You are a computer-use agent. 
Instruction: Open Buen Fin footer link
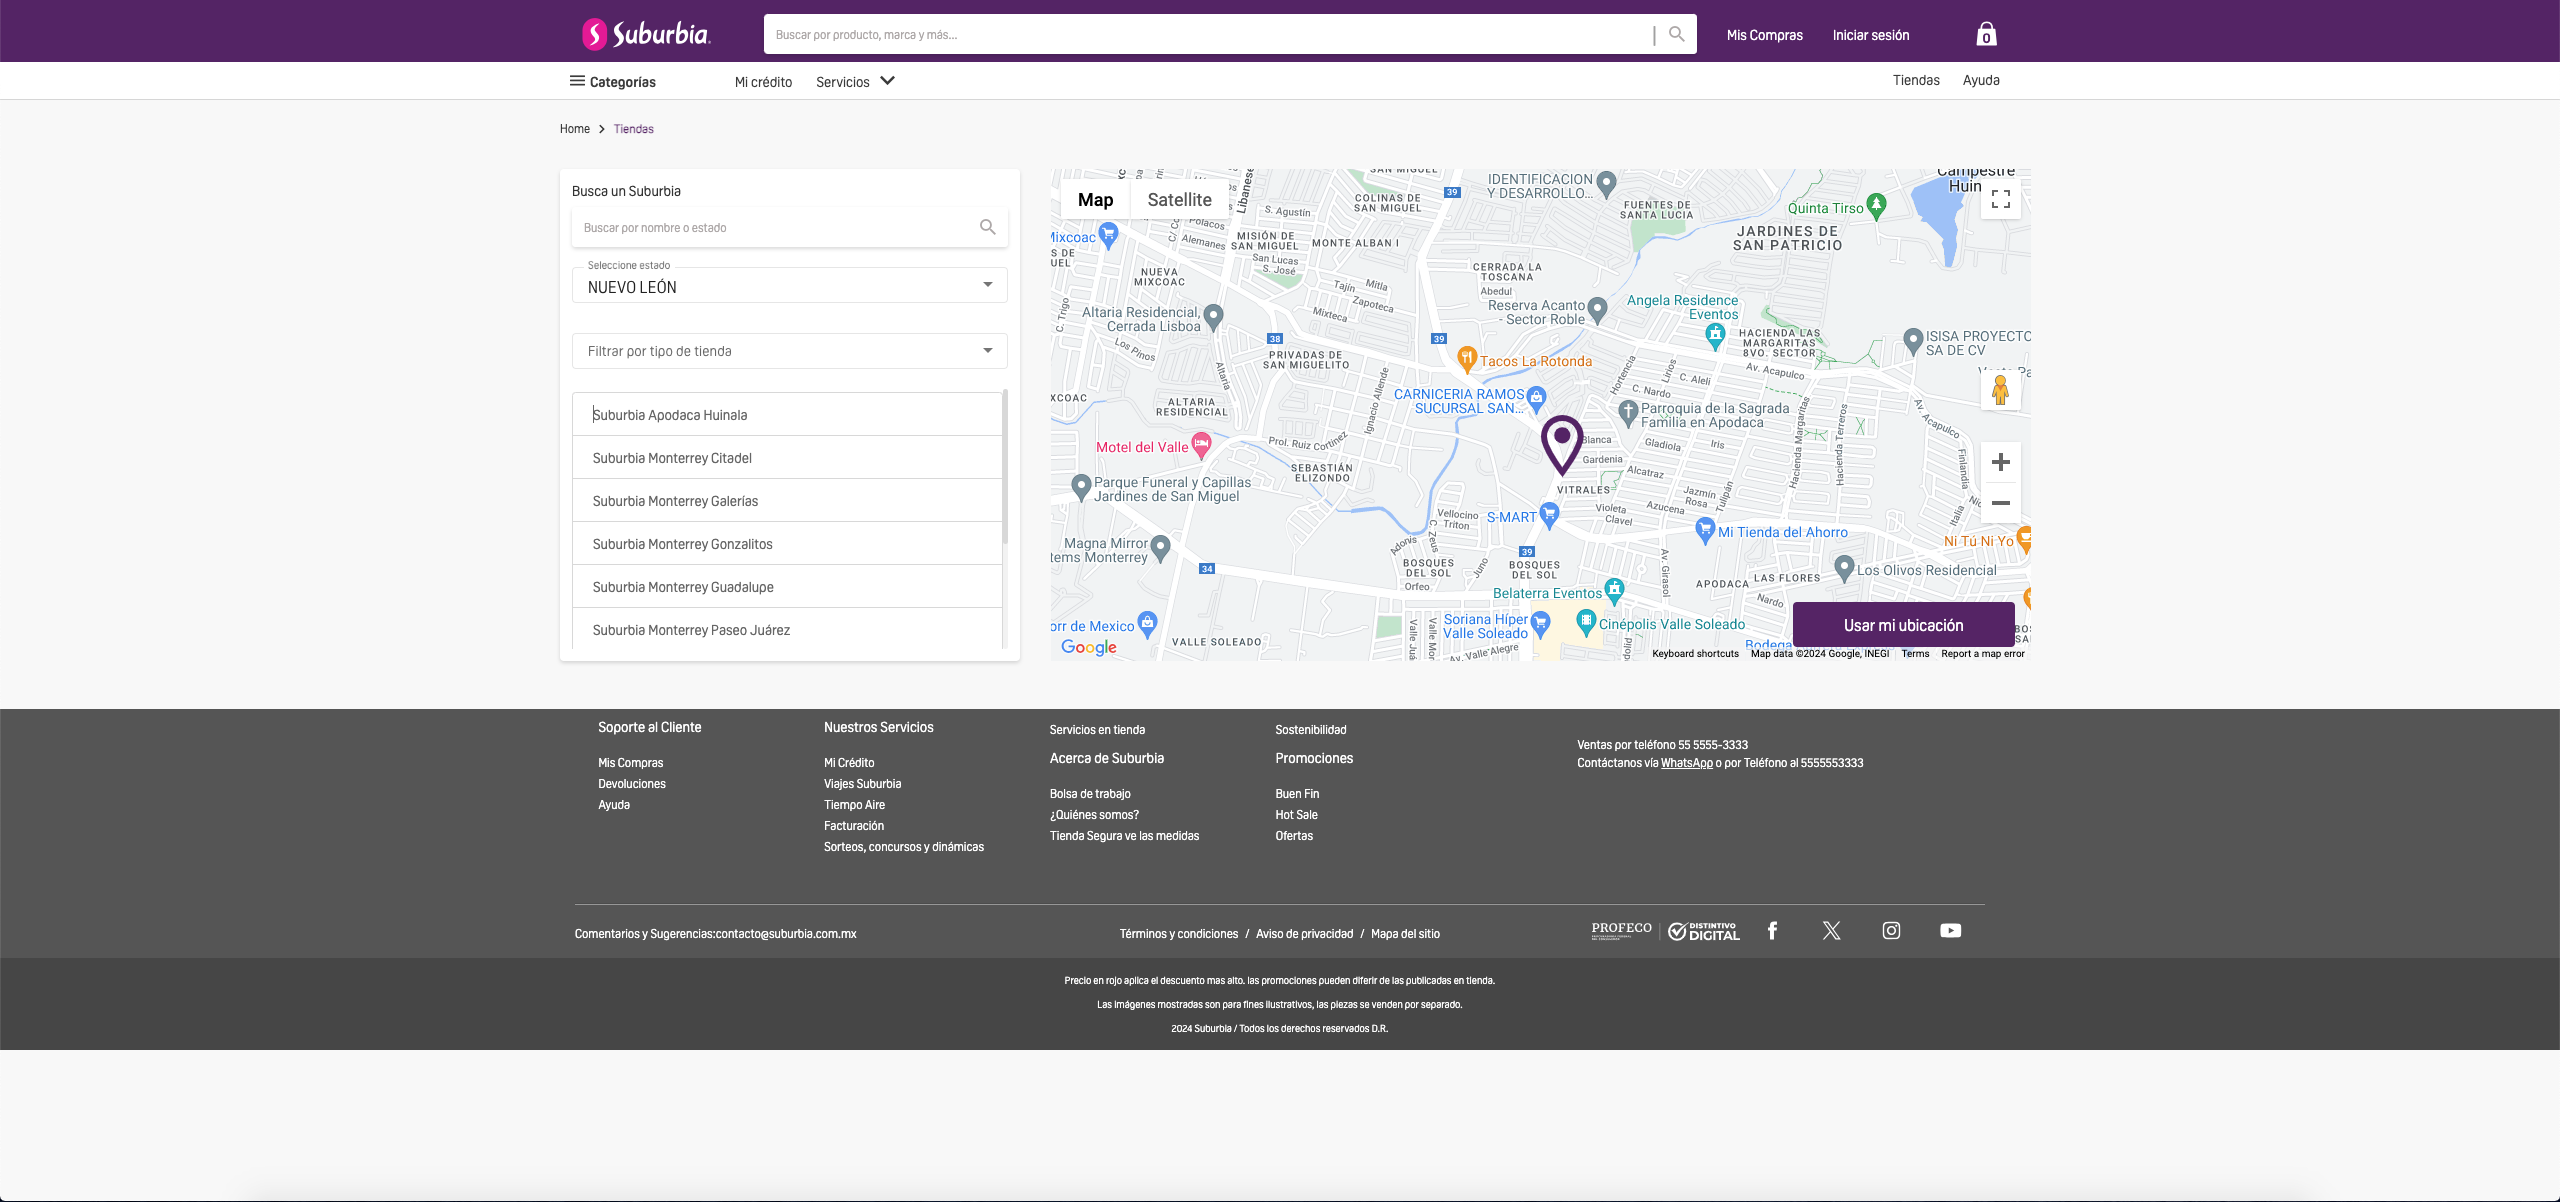click(1297, 794)
